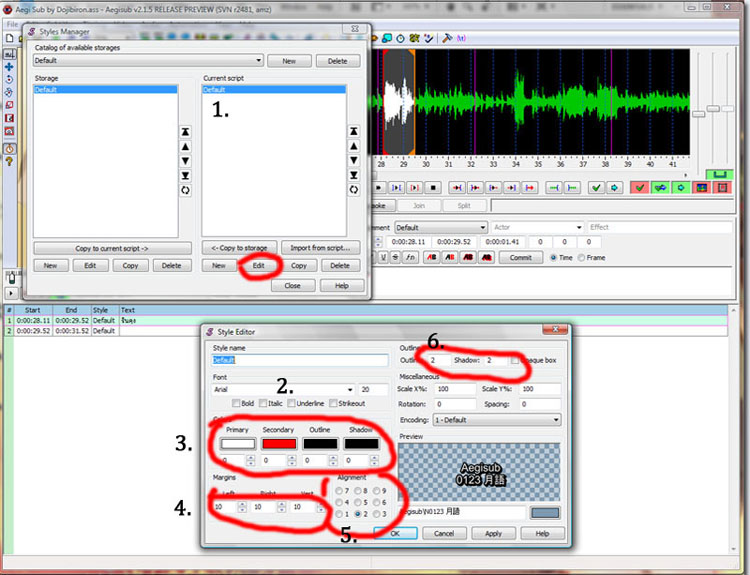Click Import from script button
Screen dimensions: 750x575
point(320,248)
